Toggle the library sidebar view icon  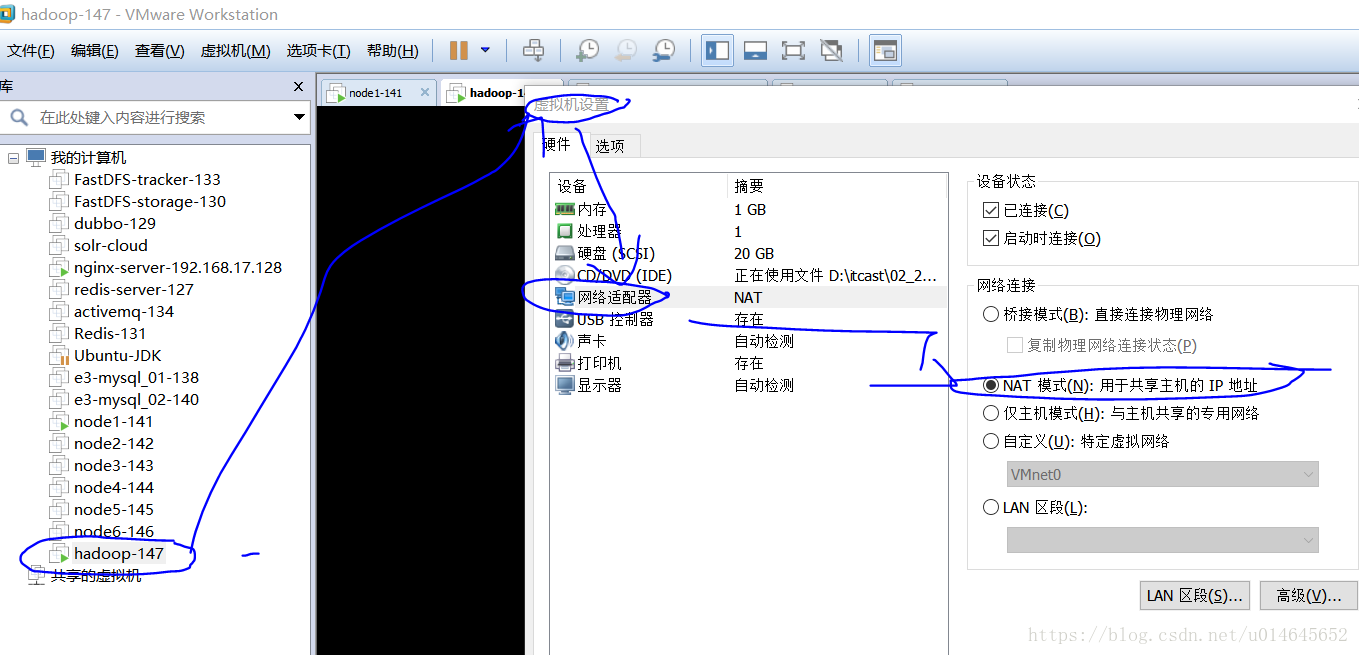pos(717,50)
